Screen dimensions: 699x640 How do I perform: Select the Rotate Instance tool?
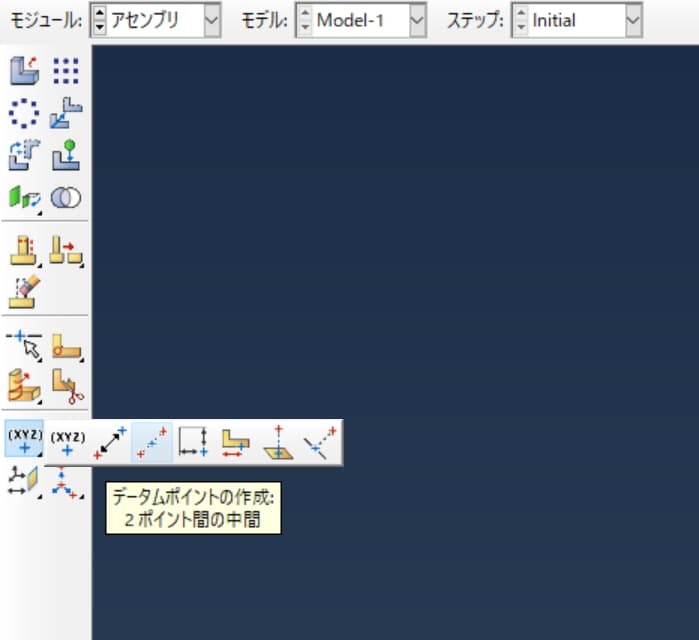[x=25, y=155]
